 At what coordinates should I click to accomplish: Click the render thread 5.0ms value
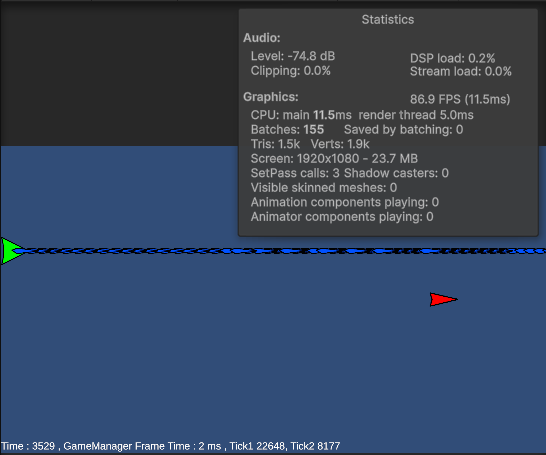click(416, 115)
